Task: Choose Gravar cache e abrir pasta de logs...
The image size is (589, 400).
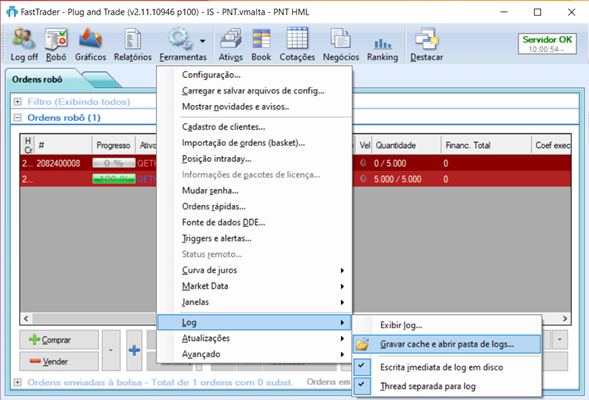Action: 447,344
